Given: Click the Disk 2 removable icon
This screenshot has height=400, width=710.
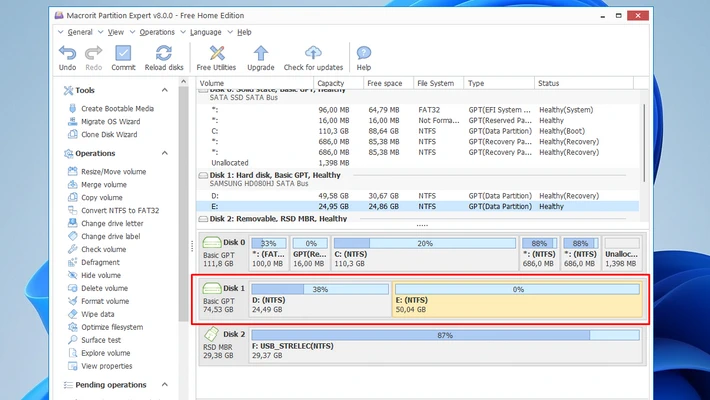Looking at the screenshot, I should tap(211, 334).
